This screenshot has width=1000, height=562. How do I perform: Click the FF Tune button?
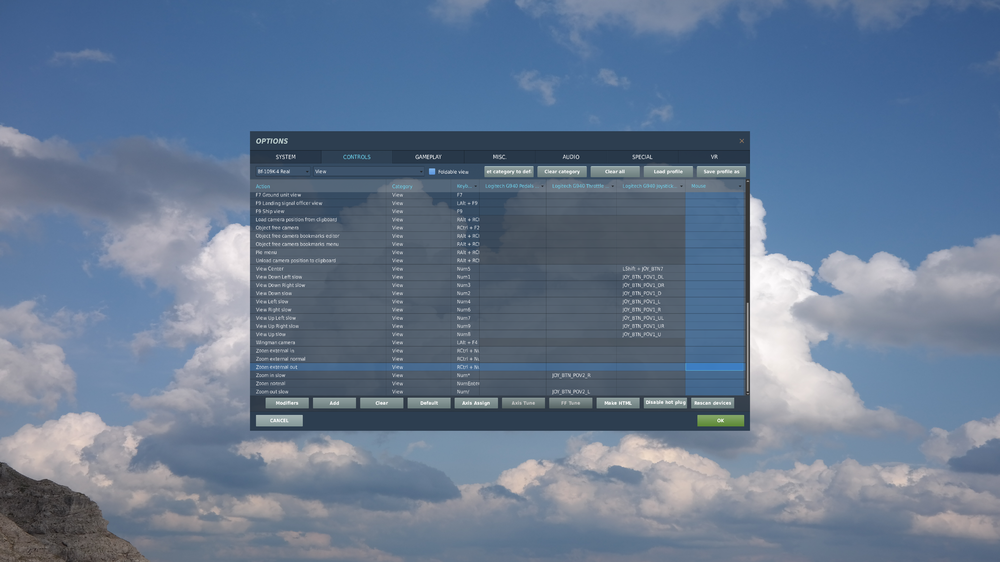pos(570,403)
